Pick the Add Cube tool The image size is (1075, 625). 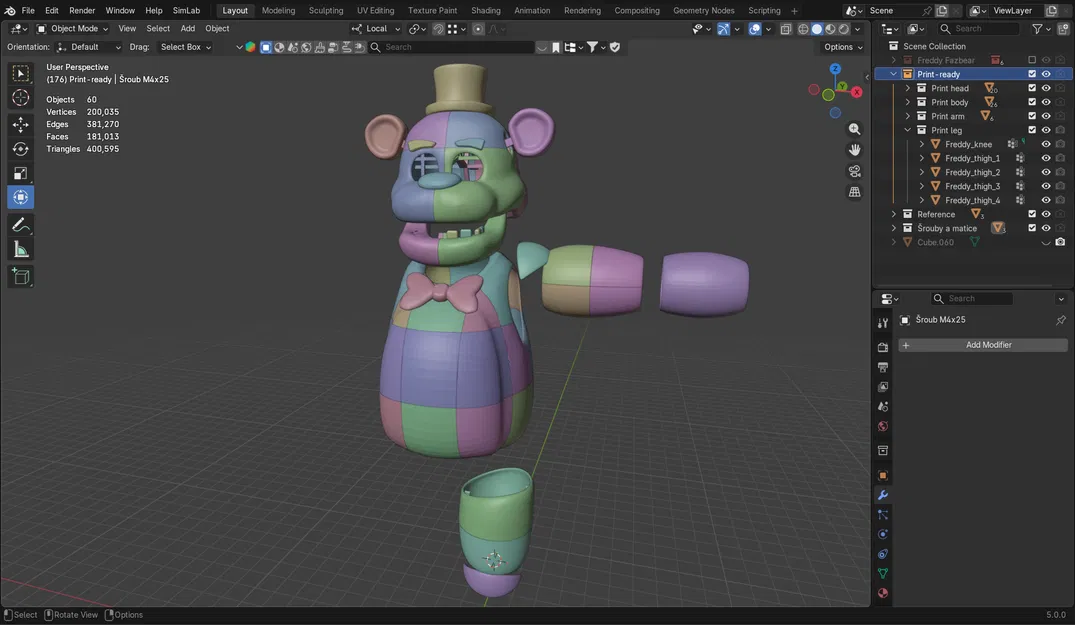coord(20,276)
